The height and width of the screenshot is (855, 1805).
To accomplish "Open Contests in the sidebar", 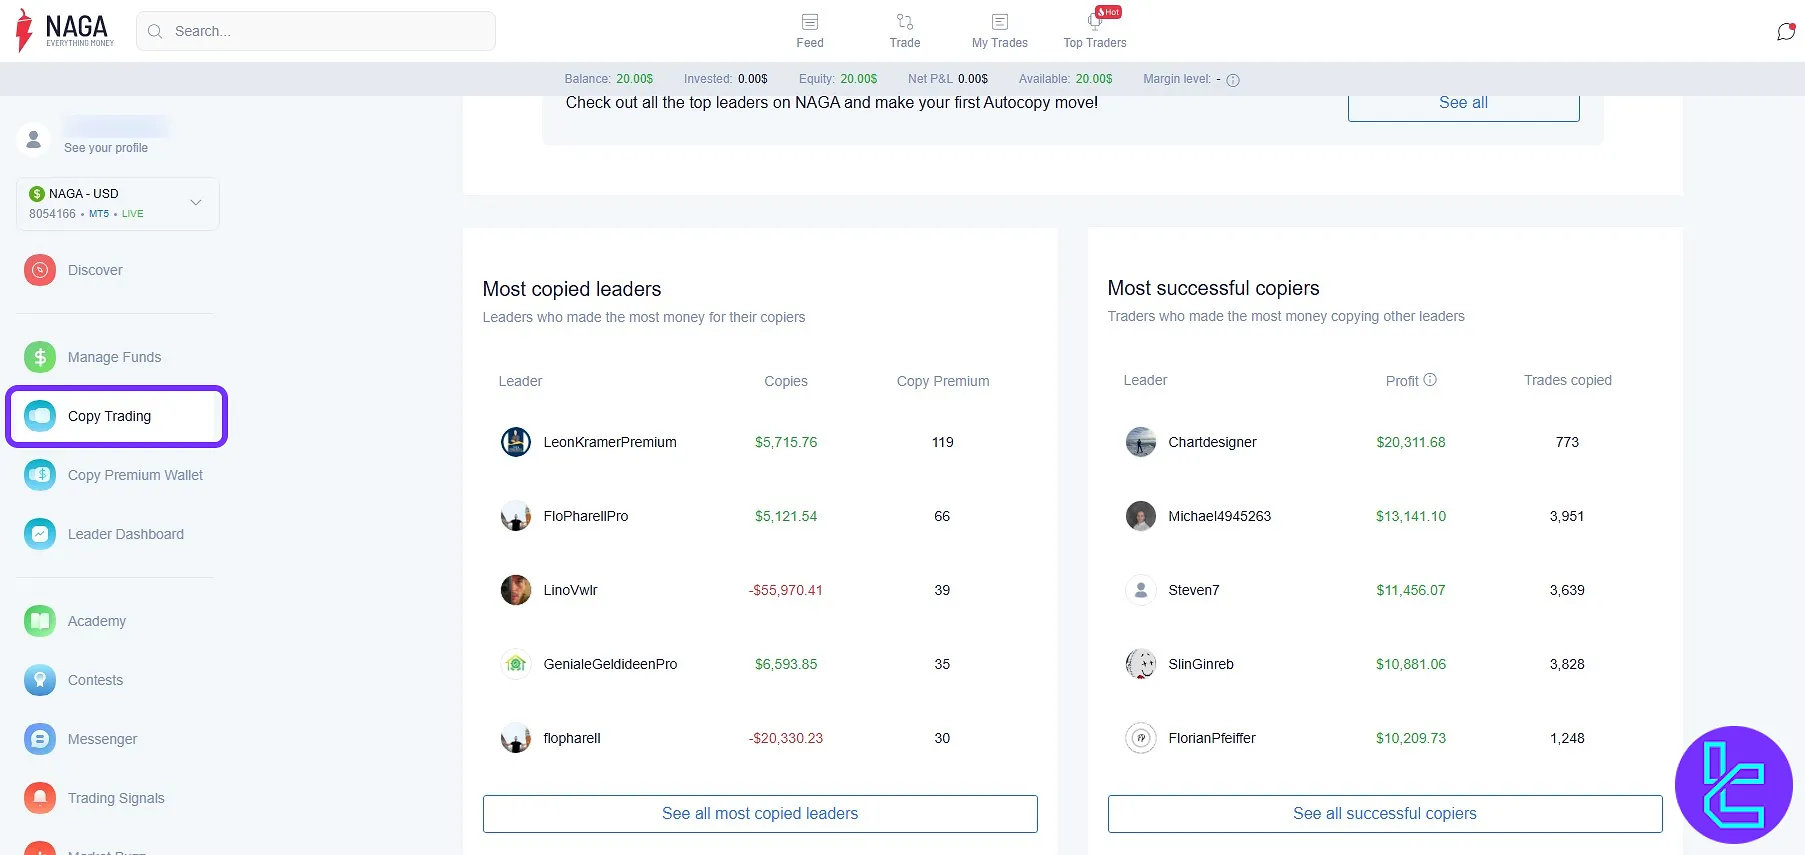I will 95,680.
